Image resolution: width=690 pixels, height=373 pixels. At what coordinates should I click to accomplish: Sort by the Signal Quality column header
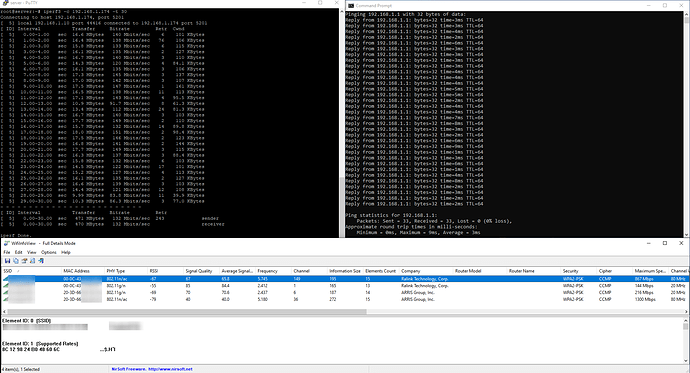pos(202,271)
